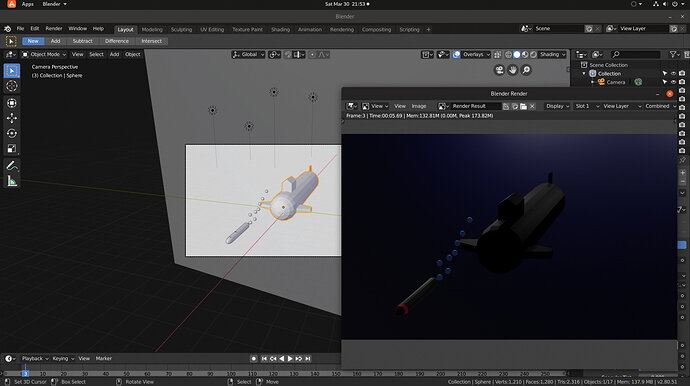
Task: Open the Combined pass dropdown
Action: 660,106
